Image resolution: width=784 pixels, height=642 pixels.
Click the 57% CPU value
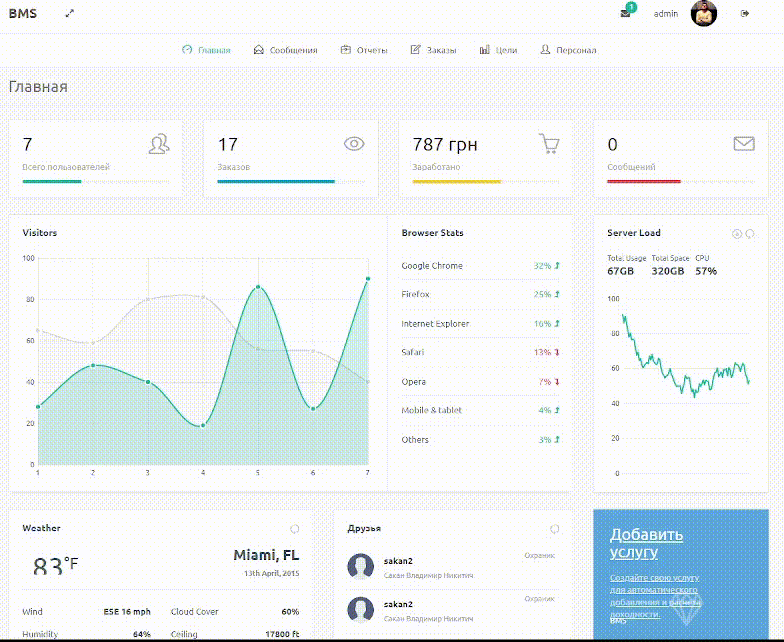706,272
